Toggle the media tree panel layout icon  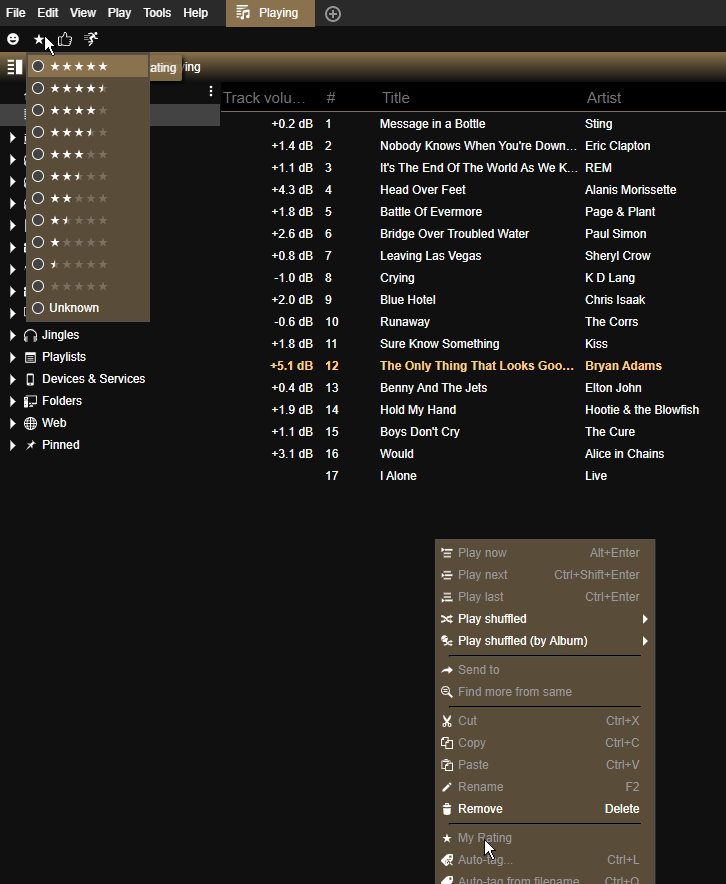pos(14,67)
